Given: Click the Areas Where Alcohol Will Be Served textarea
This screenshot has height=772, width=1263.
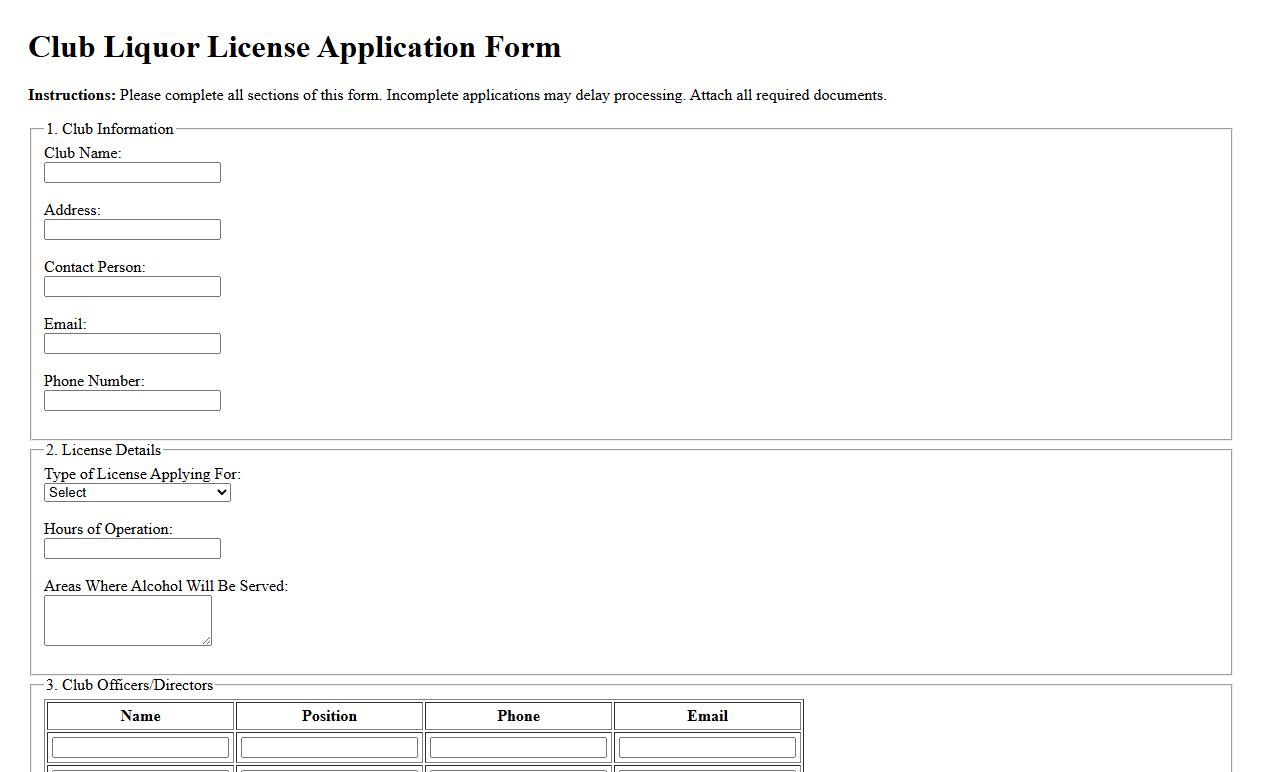Looking at the screenshot, I should click(127, 620).
